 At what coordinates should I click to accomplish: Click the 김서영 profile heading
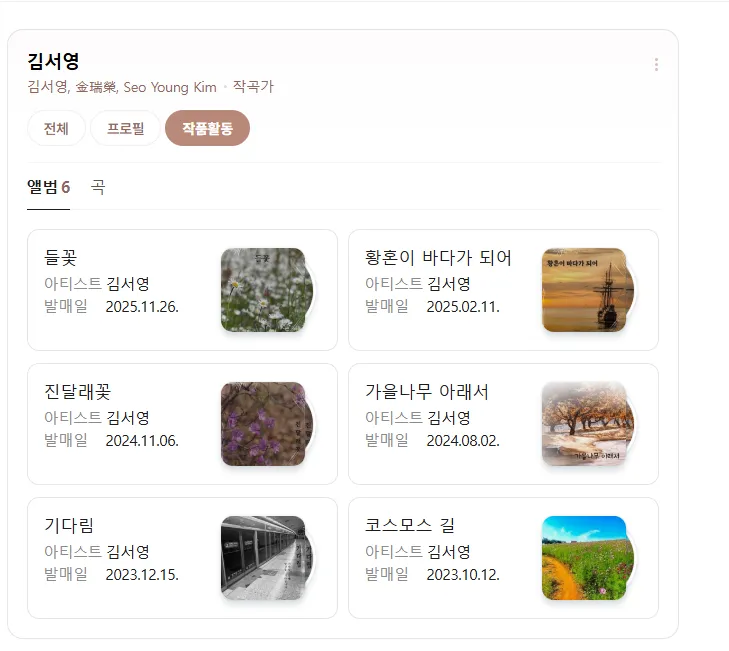click(53, 61)
